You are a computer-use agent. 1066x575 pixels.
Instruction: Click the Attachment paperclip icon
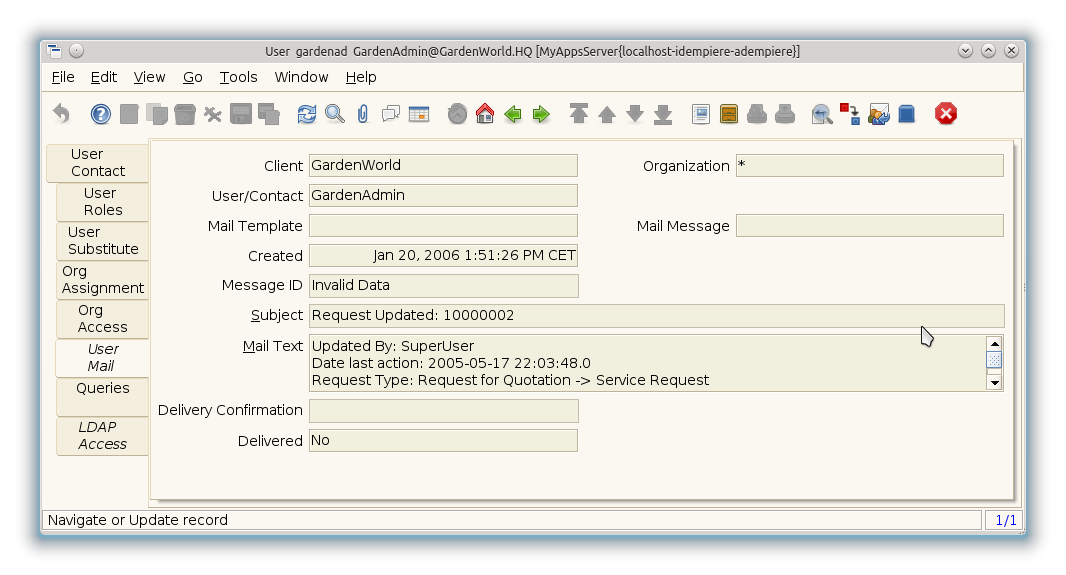362,114
